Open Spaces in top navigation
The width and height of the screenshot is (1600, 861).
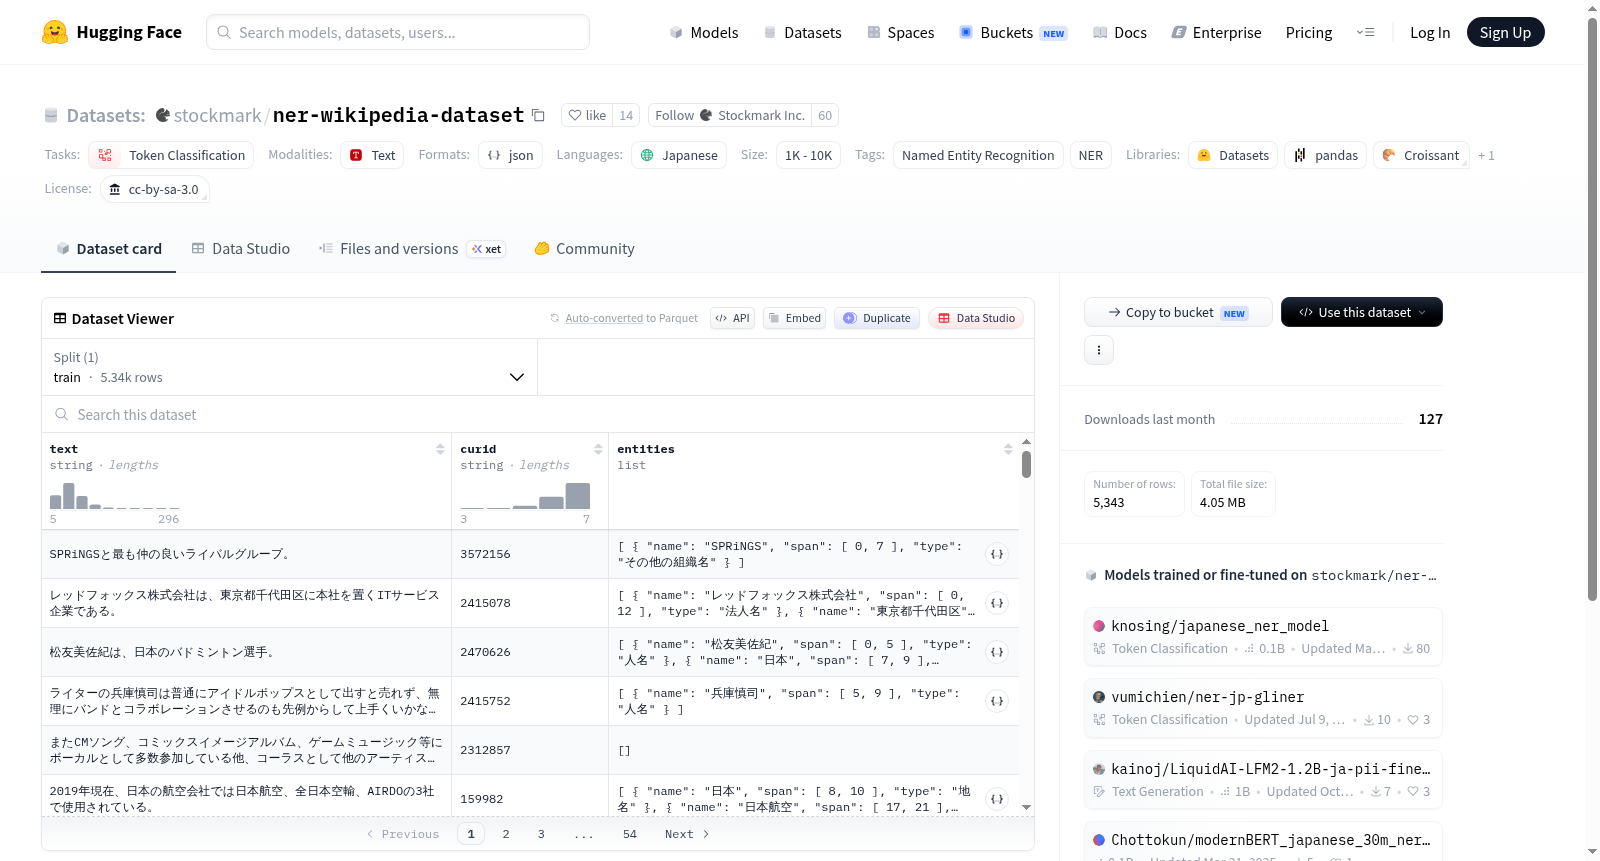point(901,32)
